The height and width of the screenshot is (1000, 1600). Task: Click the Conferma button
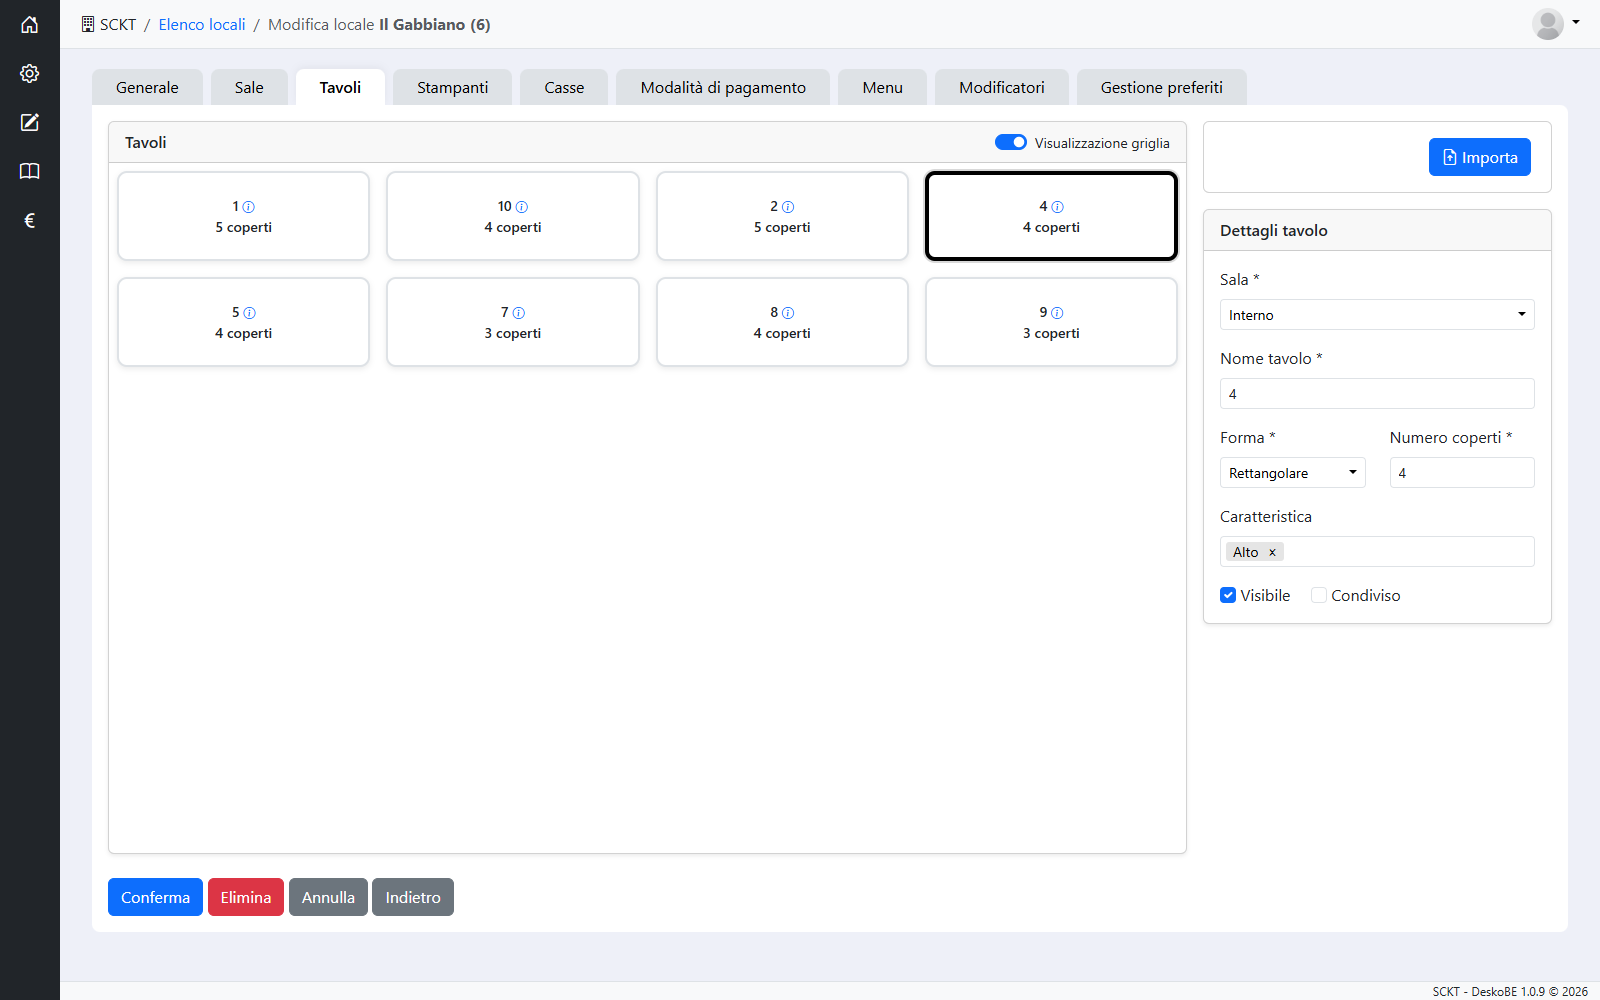[x=155, y=897]
